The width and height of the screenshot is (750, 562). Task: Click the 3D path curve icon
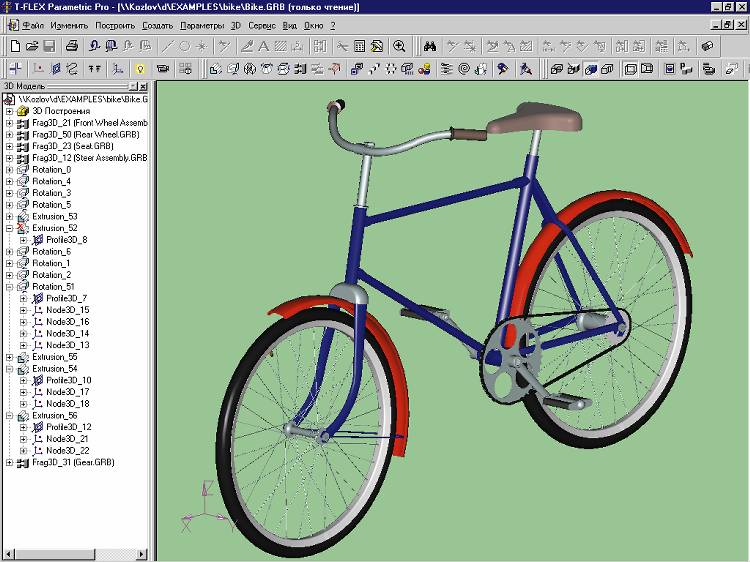(72, 69)
